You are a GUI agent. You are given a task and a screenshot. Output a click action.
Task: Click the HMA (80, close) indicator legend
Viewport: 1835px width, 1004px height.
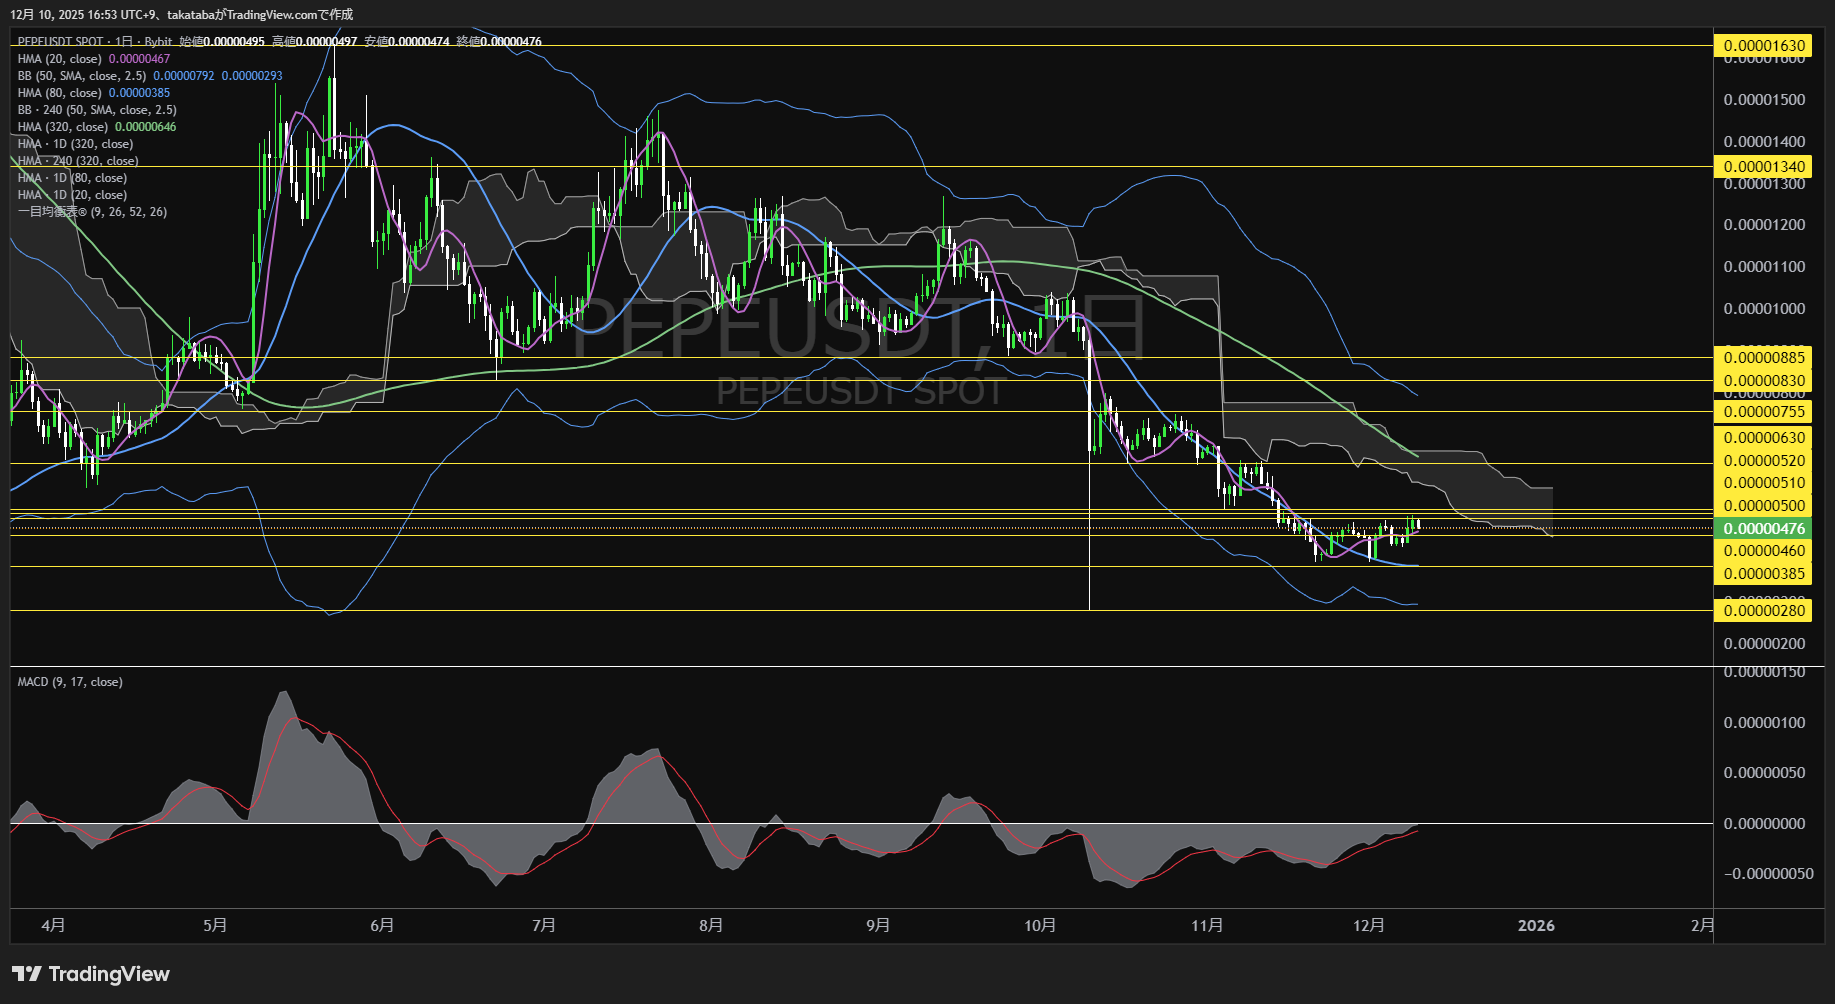[x=59, y=93]
